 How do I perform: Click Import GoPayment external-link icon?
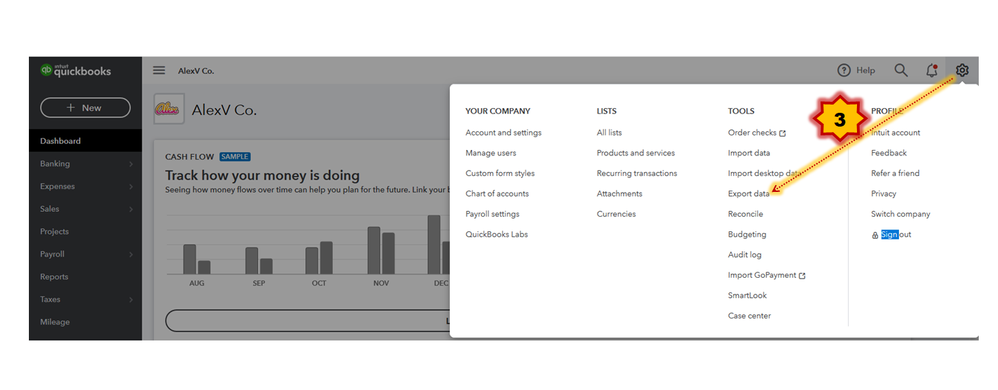coord(802,275)
